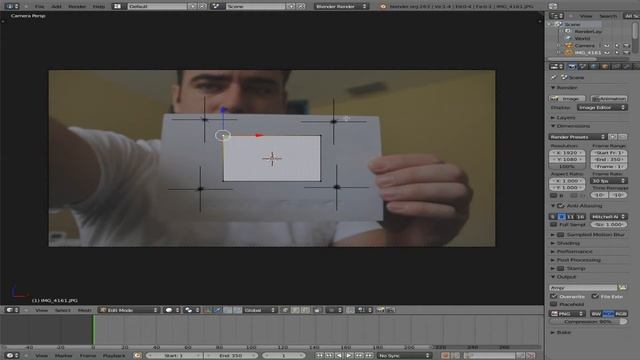Toggle the Placeholders checkbox

tap(554, 304)
